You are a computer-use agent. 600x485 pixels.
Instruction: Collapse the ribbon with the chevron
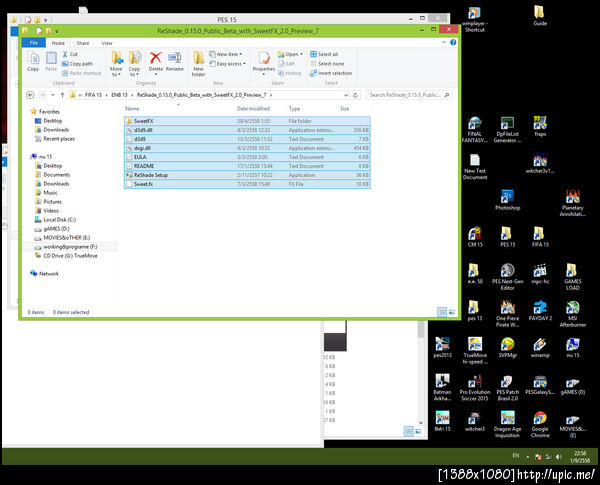point(443,42)
